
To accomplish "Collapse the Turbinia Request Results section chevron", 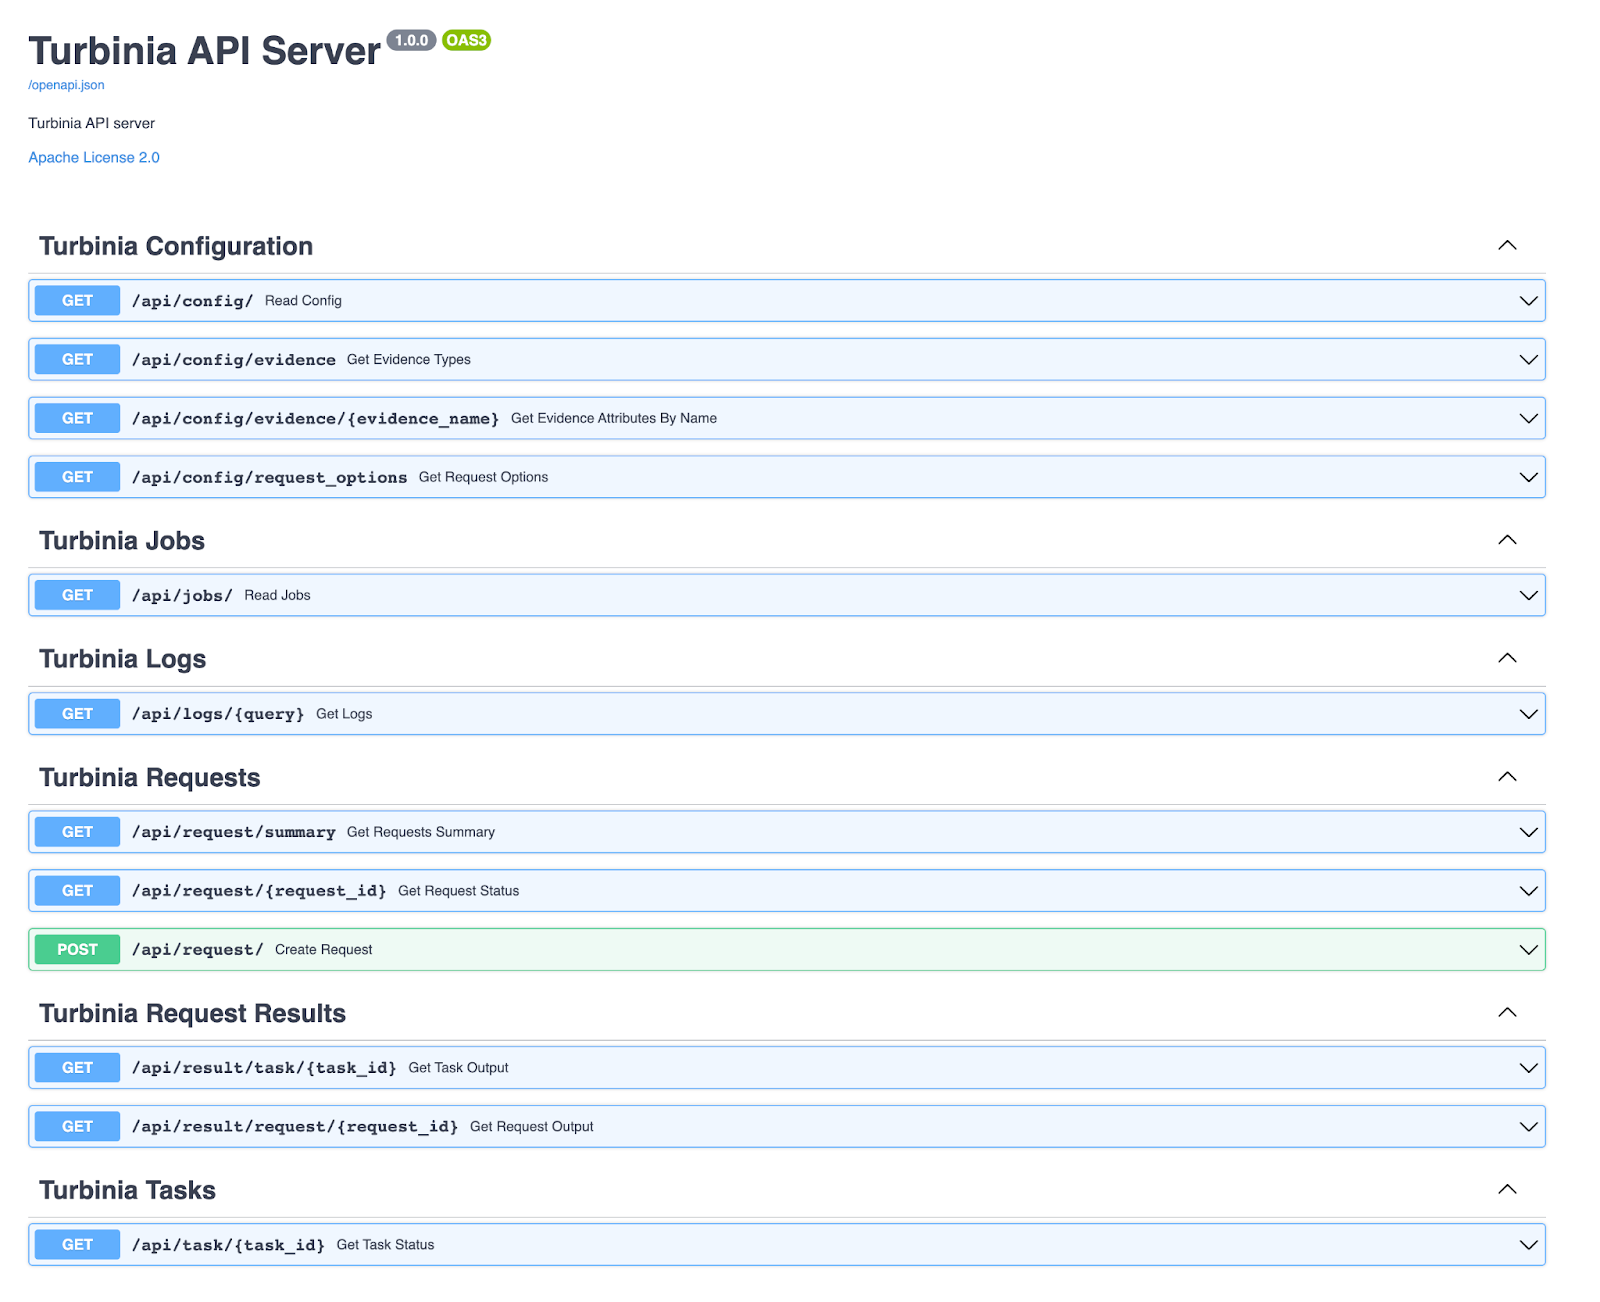I will point(1507,1013).
